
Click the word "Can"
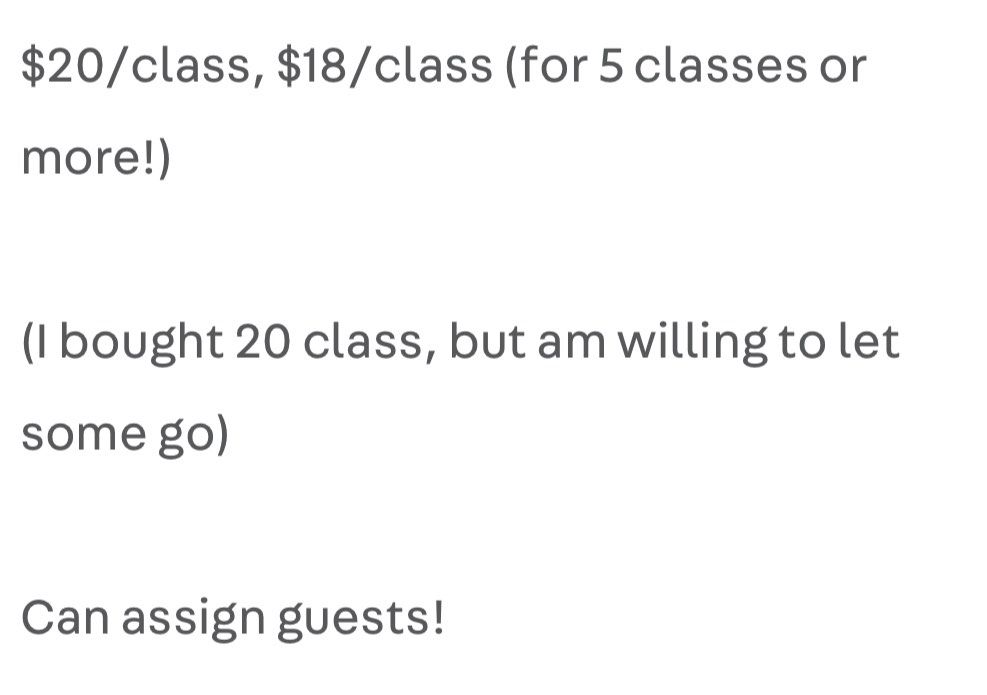click(x=64, y=618)
